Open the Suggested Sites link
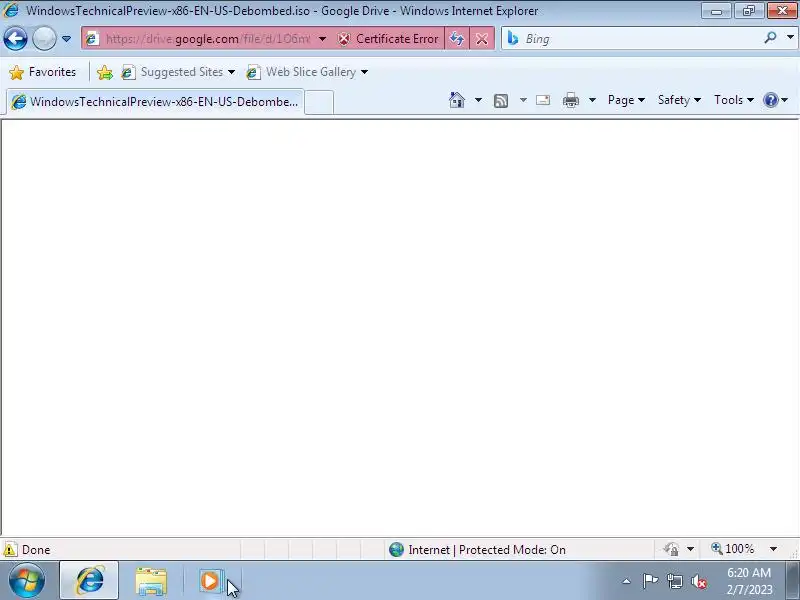800x600 pixels. [x=179, y=72]
